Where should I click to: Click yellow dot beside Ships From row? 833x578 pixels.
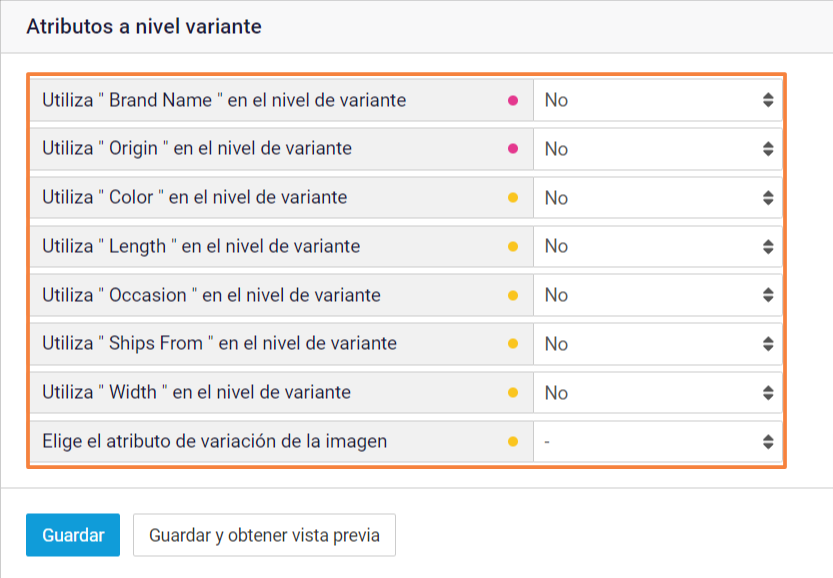click(x=513, y=344)
